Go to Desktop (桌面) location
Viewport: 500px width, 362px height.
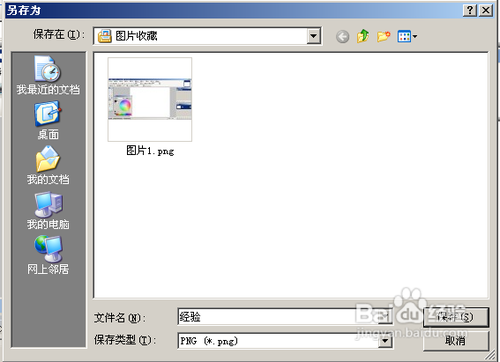[x=48, y=120]
